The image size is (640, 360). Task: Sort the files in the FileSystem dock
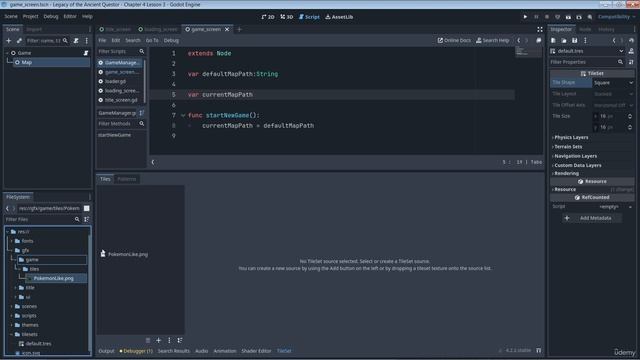click(x=87, y=220)
